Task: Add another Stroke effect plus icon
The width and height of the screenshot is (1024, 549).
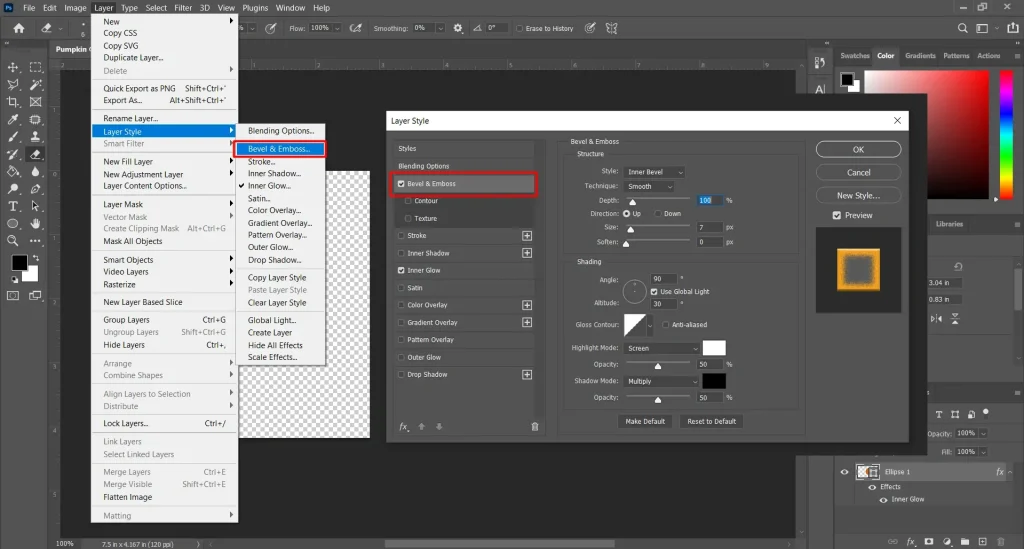Action: (x=527, y=236)
